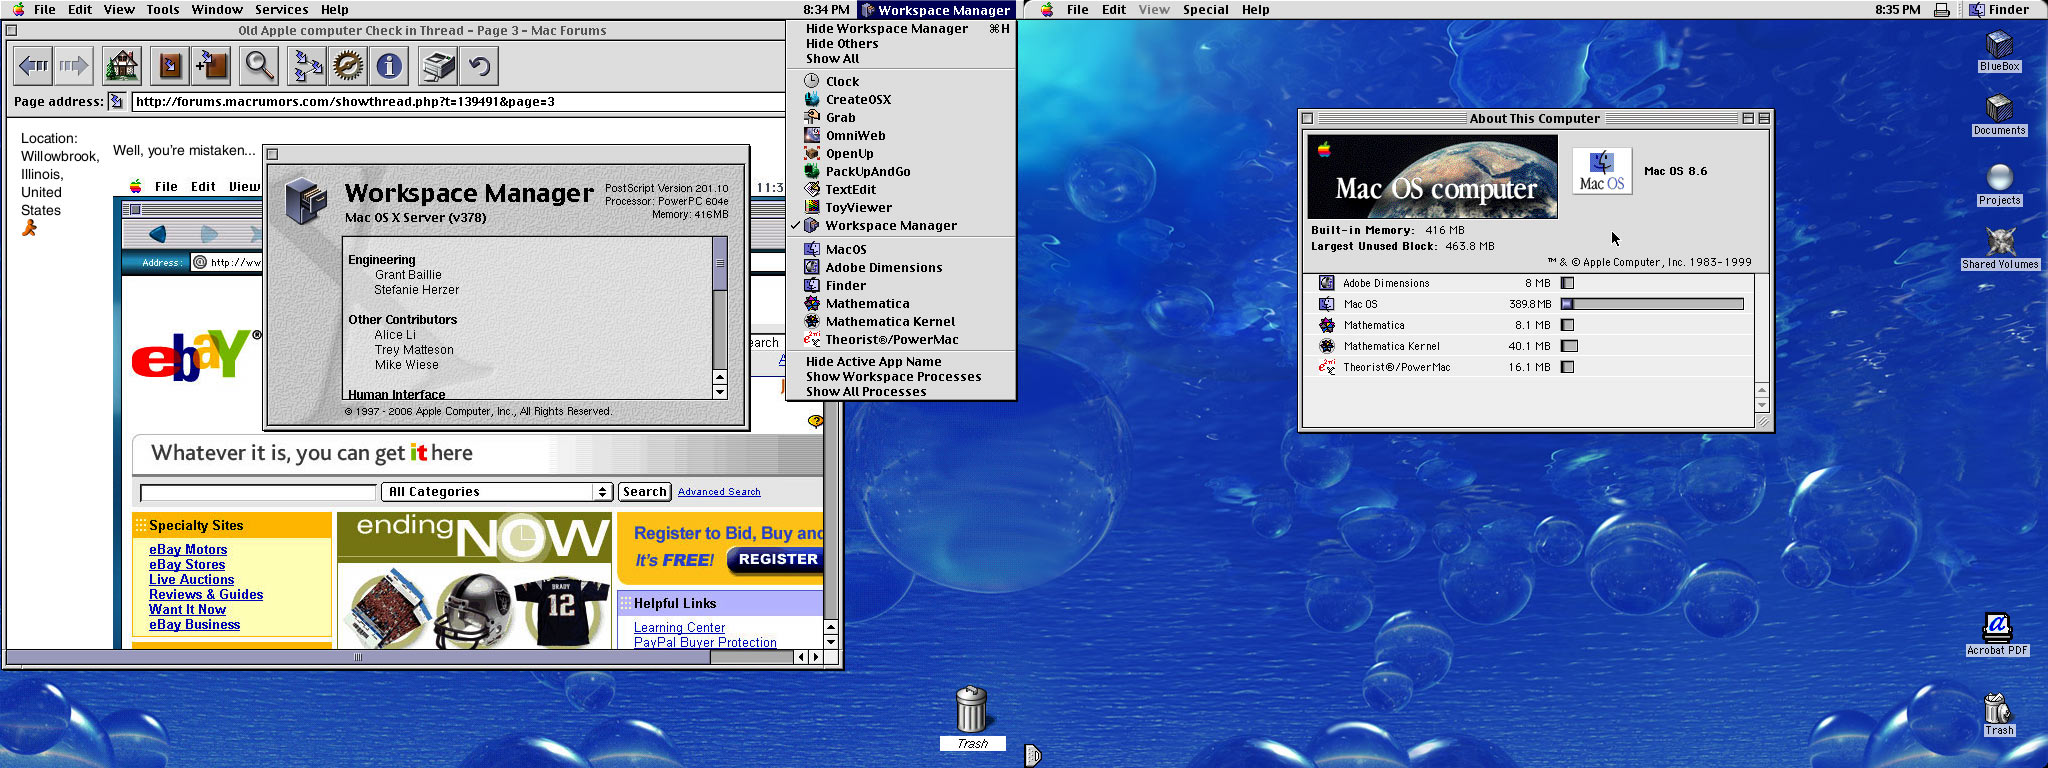Click in the OmniWeb page address field
2048x768 pixels.
click(x=458, y=101)
